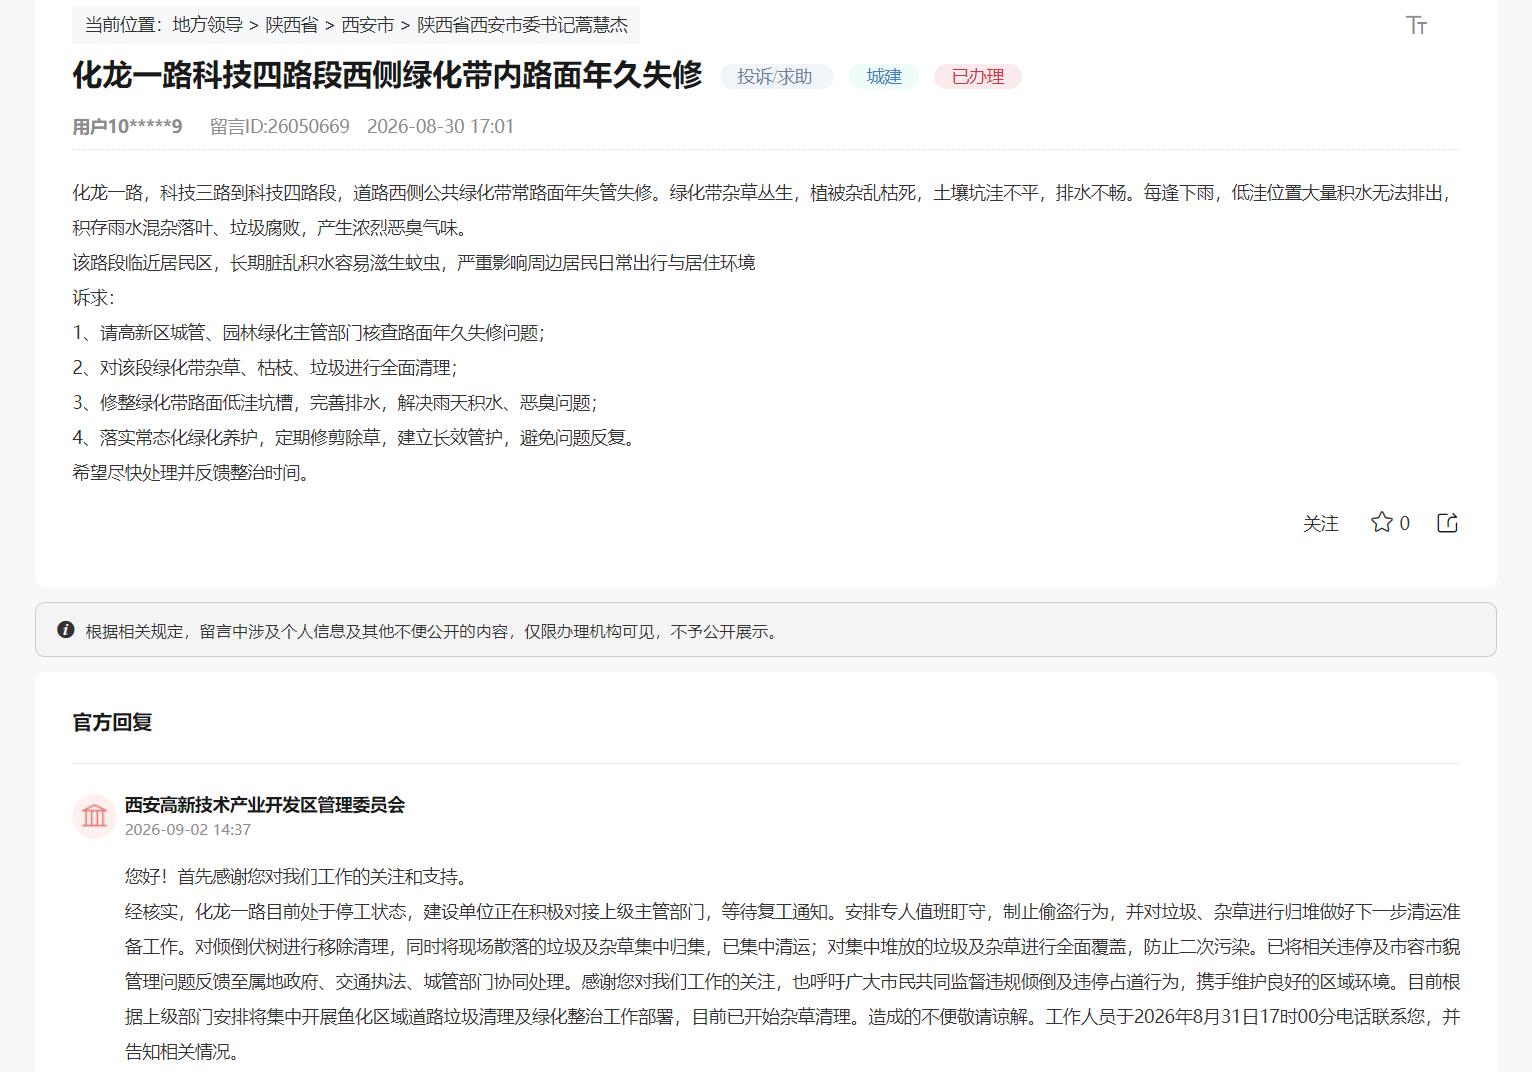Click the government agency avatar icon
Viewport: 1532px width, 1072px height.
pos(94,816)
